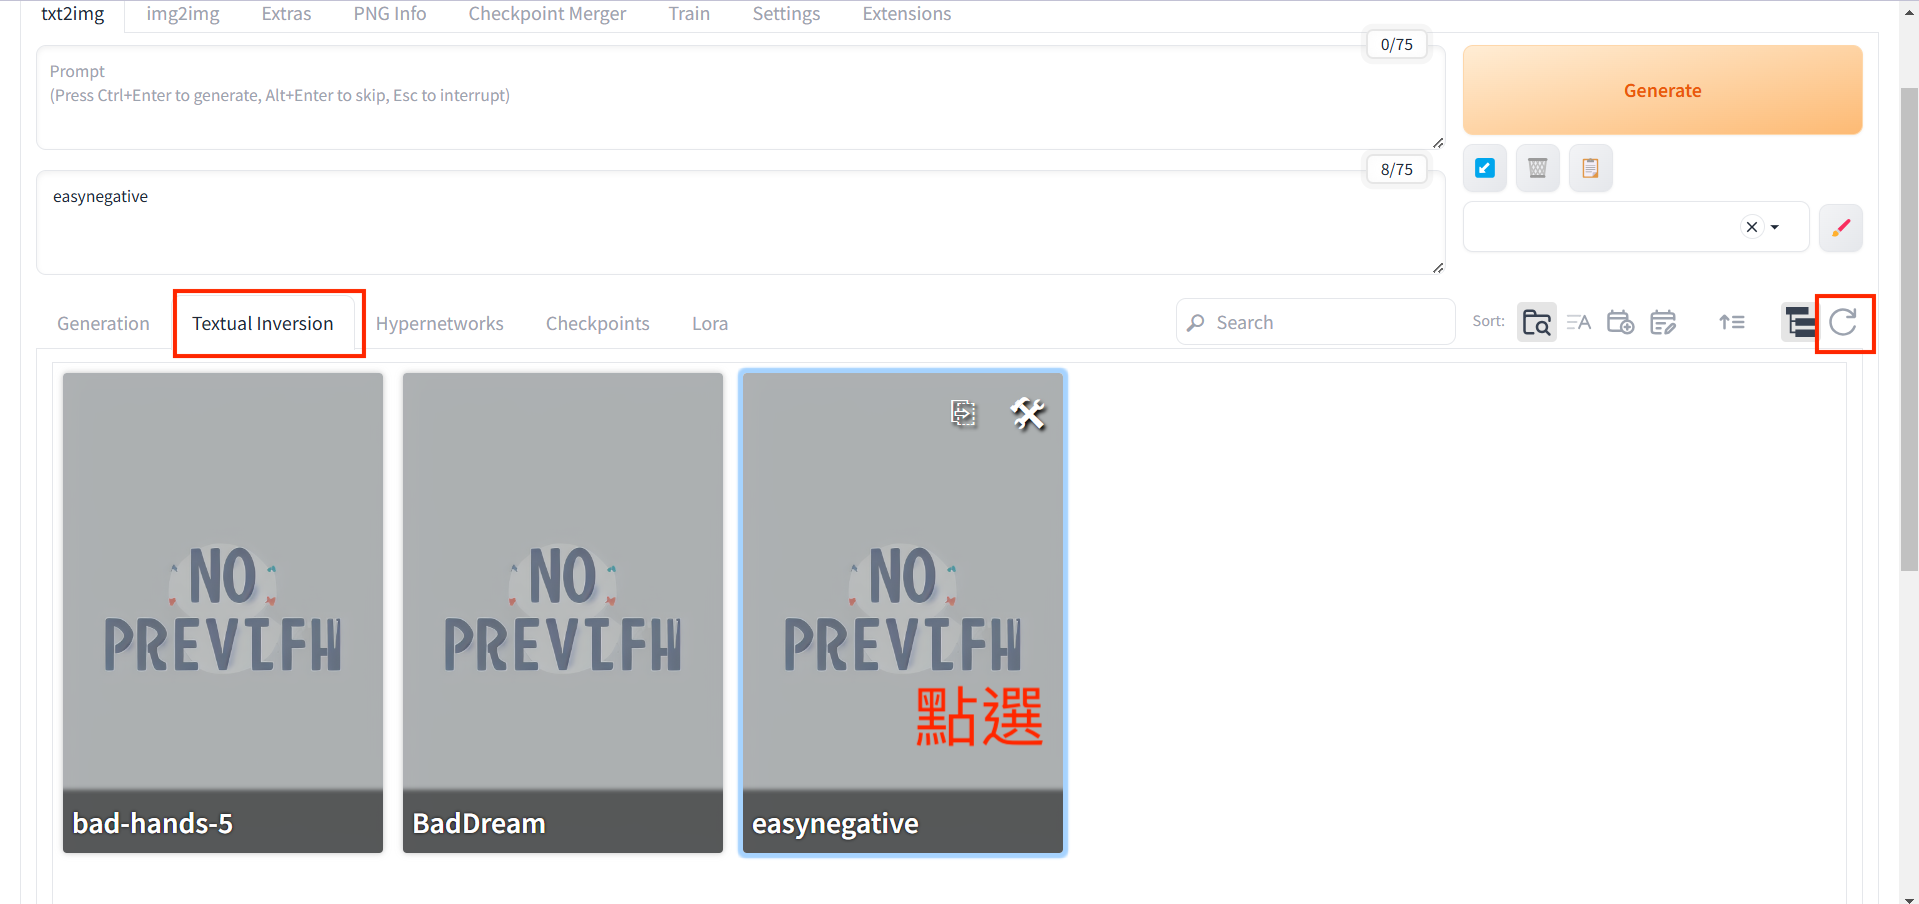The width and height of the screenshot is (1919, 904).
Task: Switch to the img2img tab
Action: click(183, 14)
